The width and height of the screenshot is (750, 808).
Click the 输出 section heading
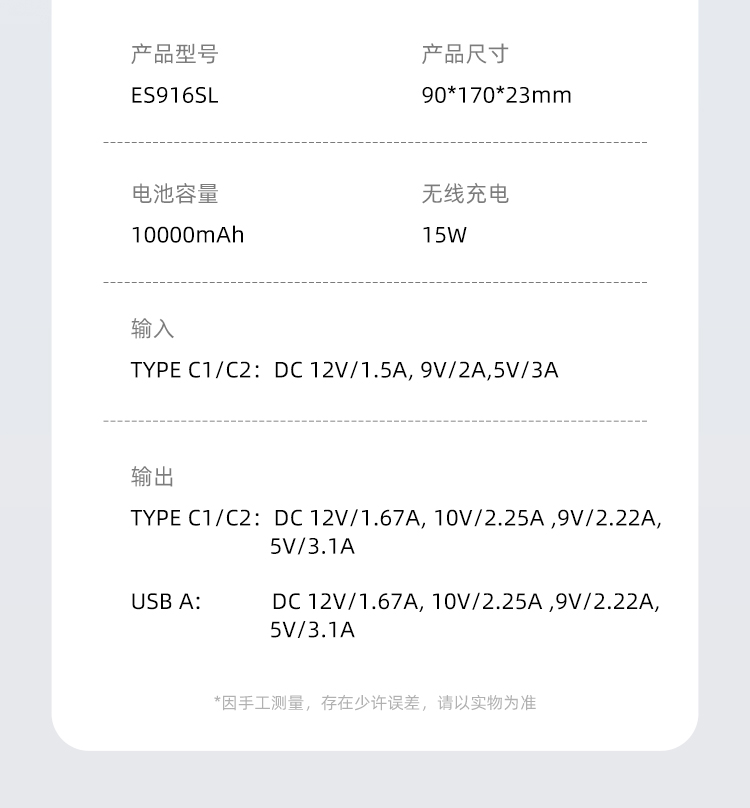click(152, 477)
